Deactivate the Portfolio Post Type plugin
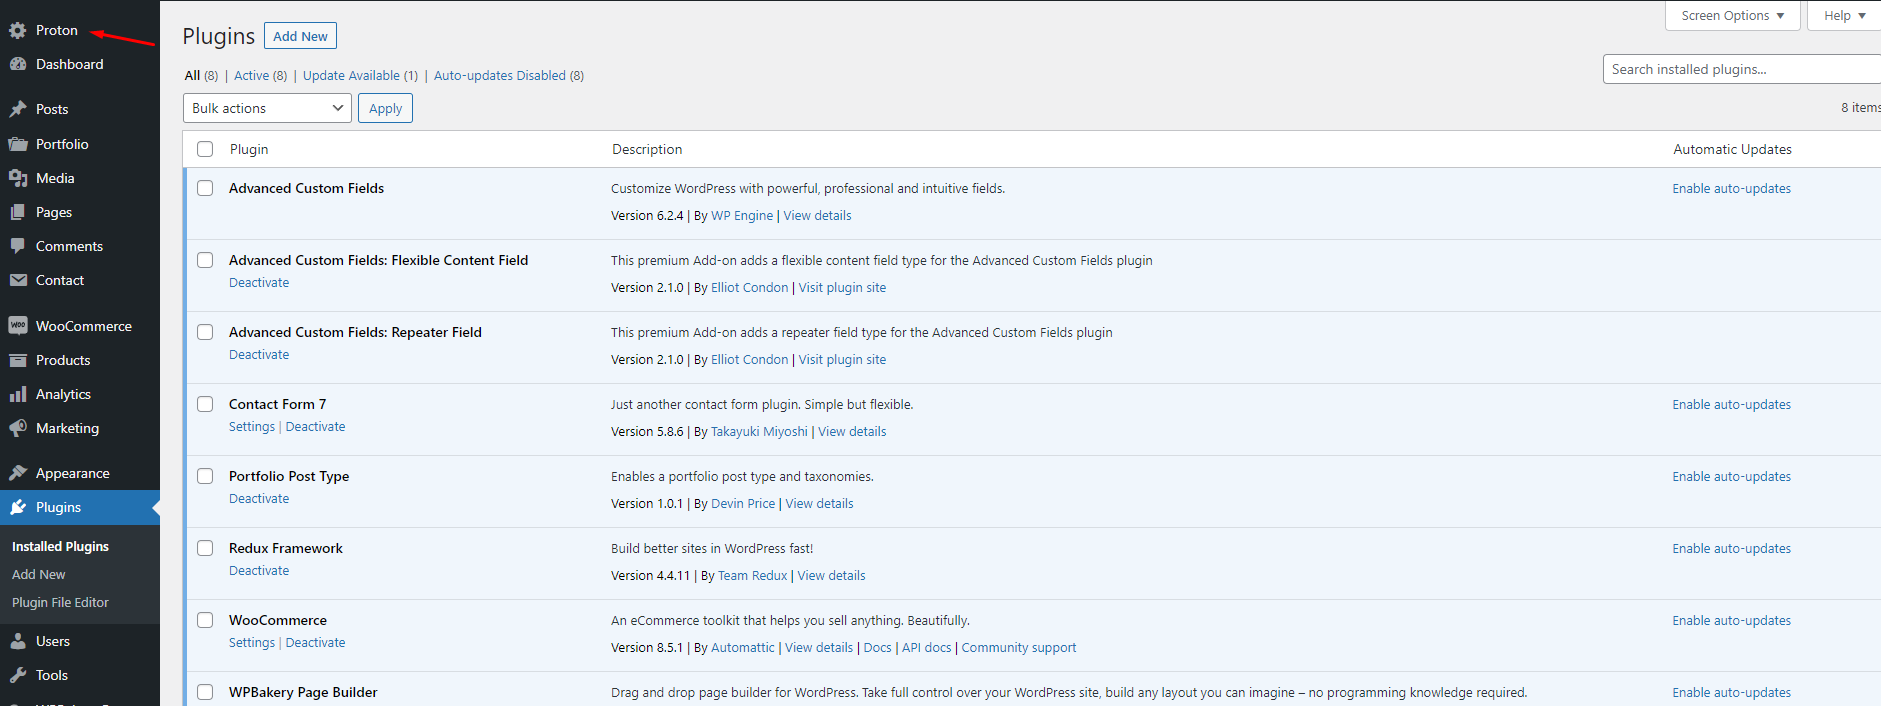 (x=259, y=499)
